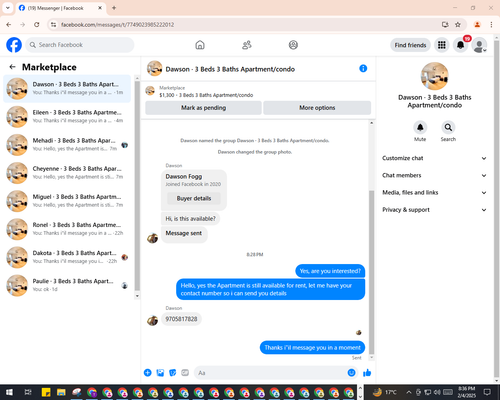This screenshot has width=500, height=400.
Task: Bookmark this page with the star icon
Action: (x=458, y=25)
